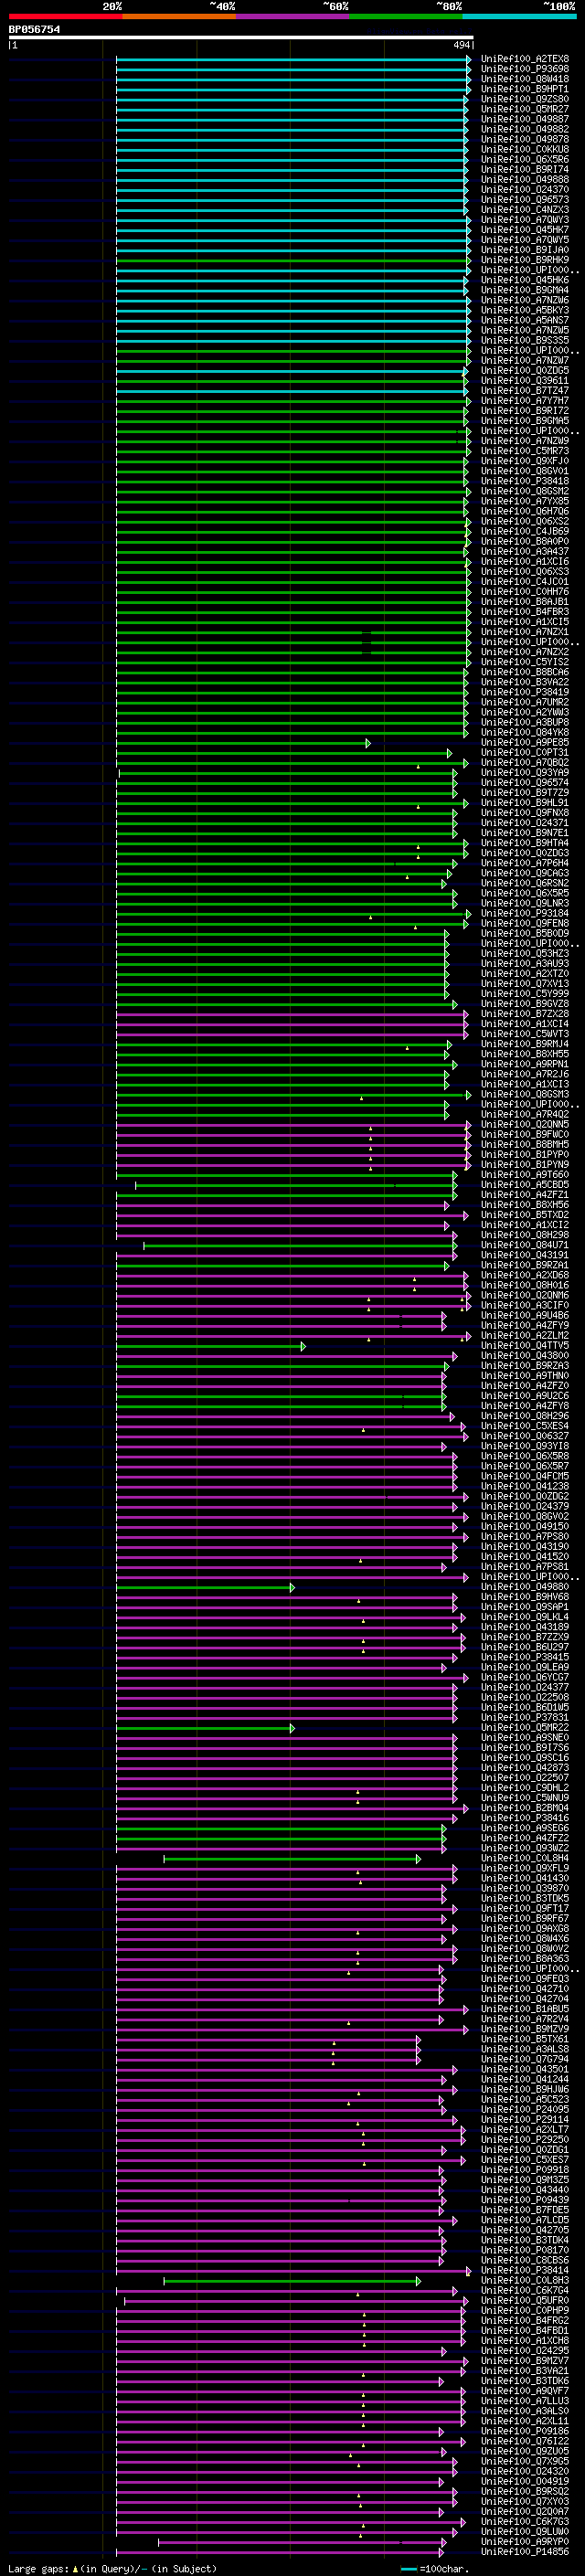This screenshot has height=2576, width=585.
Task: Select hit label UniRef100_Q0ZDG5
Action: 524,371
